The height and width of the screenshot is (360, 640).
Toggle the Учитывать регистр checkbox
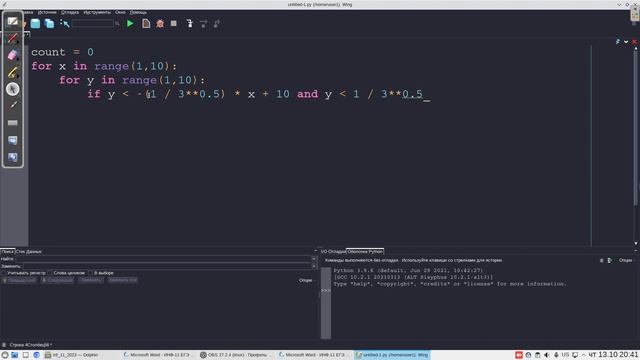coord(4,273)
